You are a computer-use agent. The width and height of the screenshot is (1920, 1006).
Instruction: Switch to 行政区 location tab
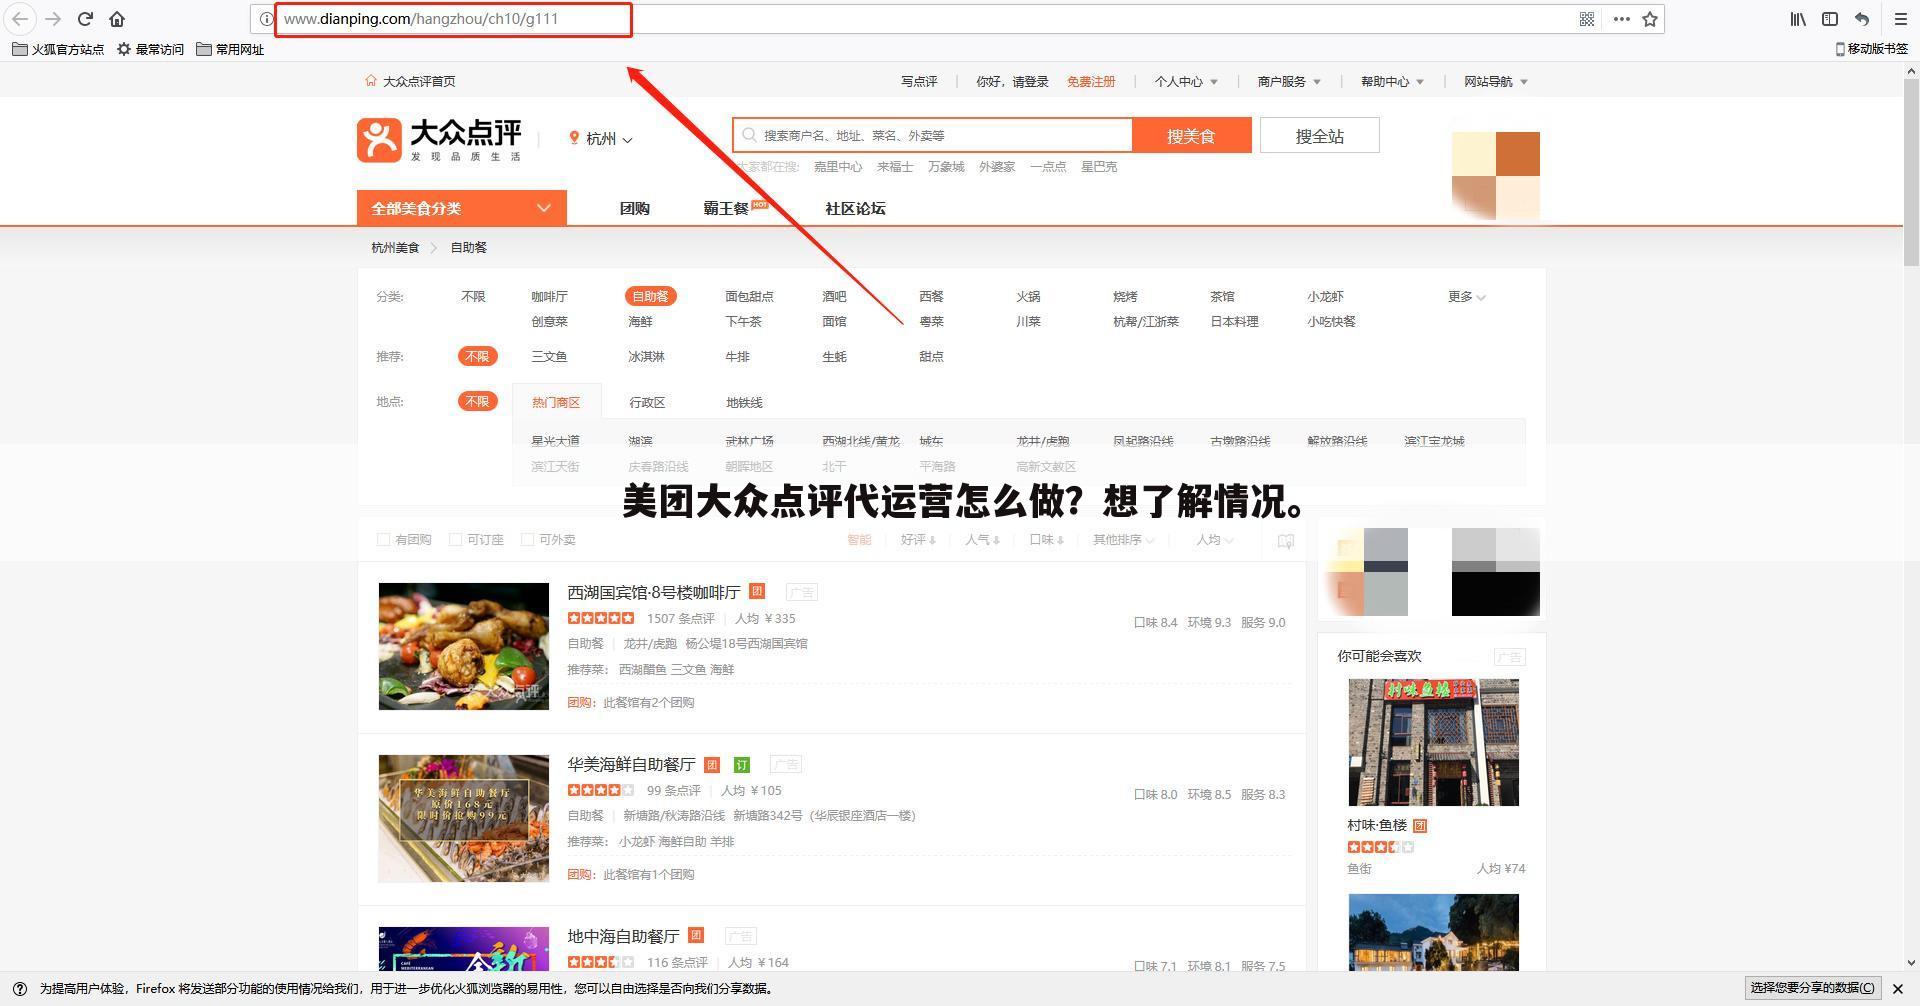pyautogui.click(x=647, y=402)
